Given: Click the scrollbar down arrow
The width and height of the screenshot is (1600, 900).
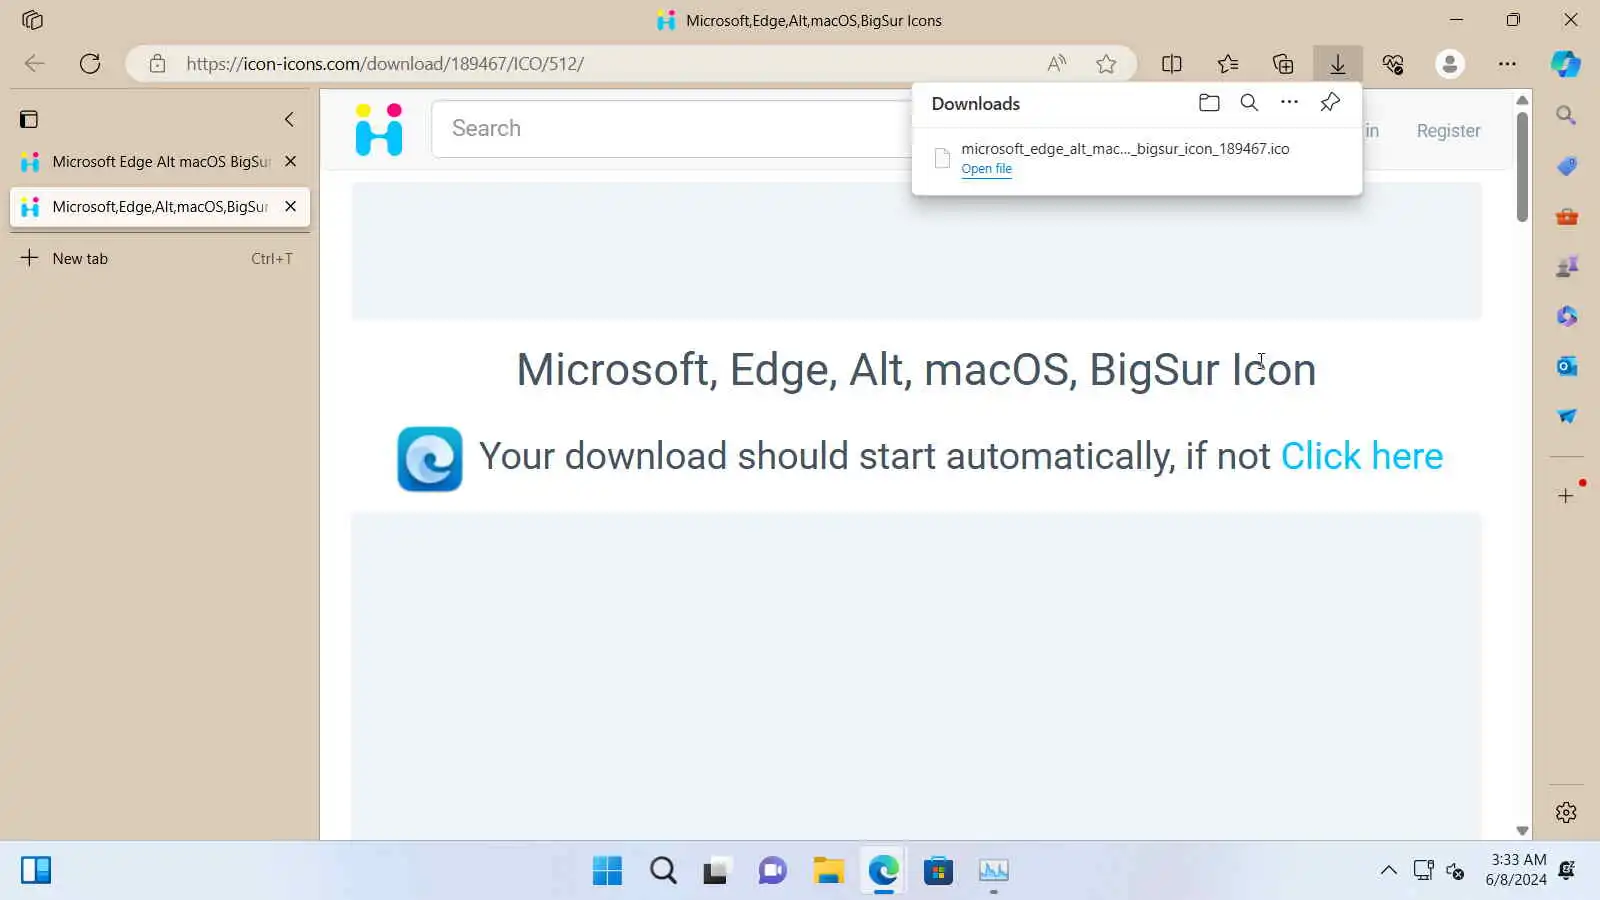Looking at the screenshot, I should pyautogui.click(x=1522, y=831).
